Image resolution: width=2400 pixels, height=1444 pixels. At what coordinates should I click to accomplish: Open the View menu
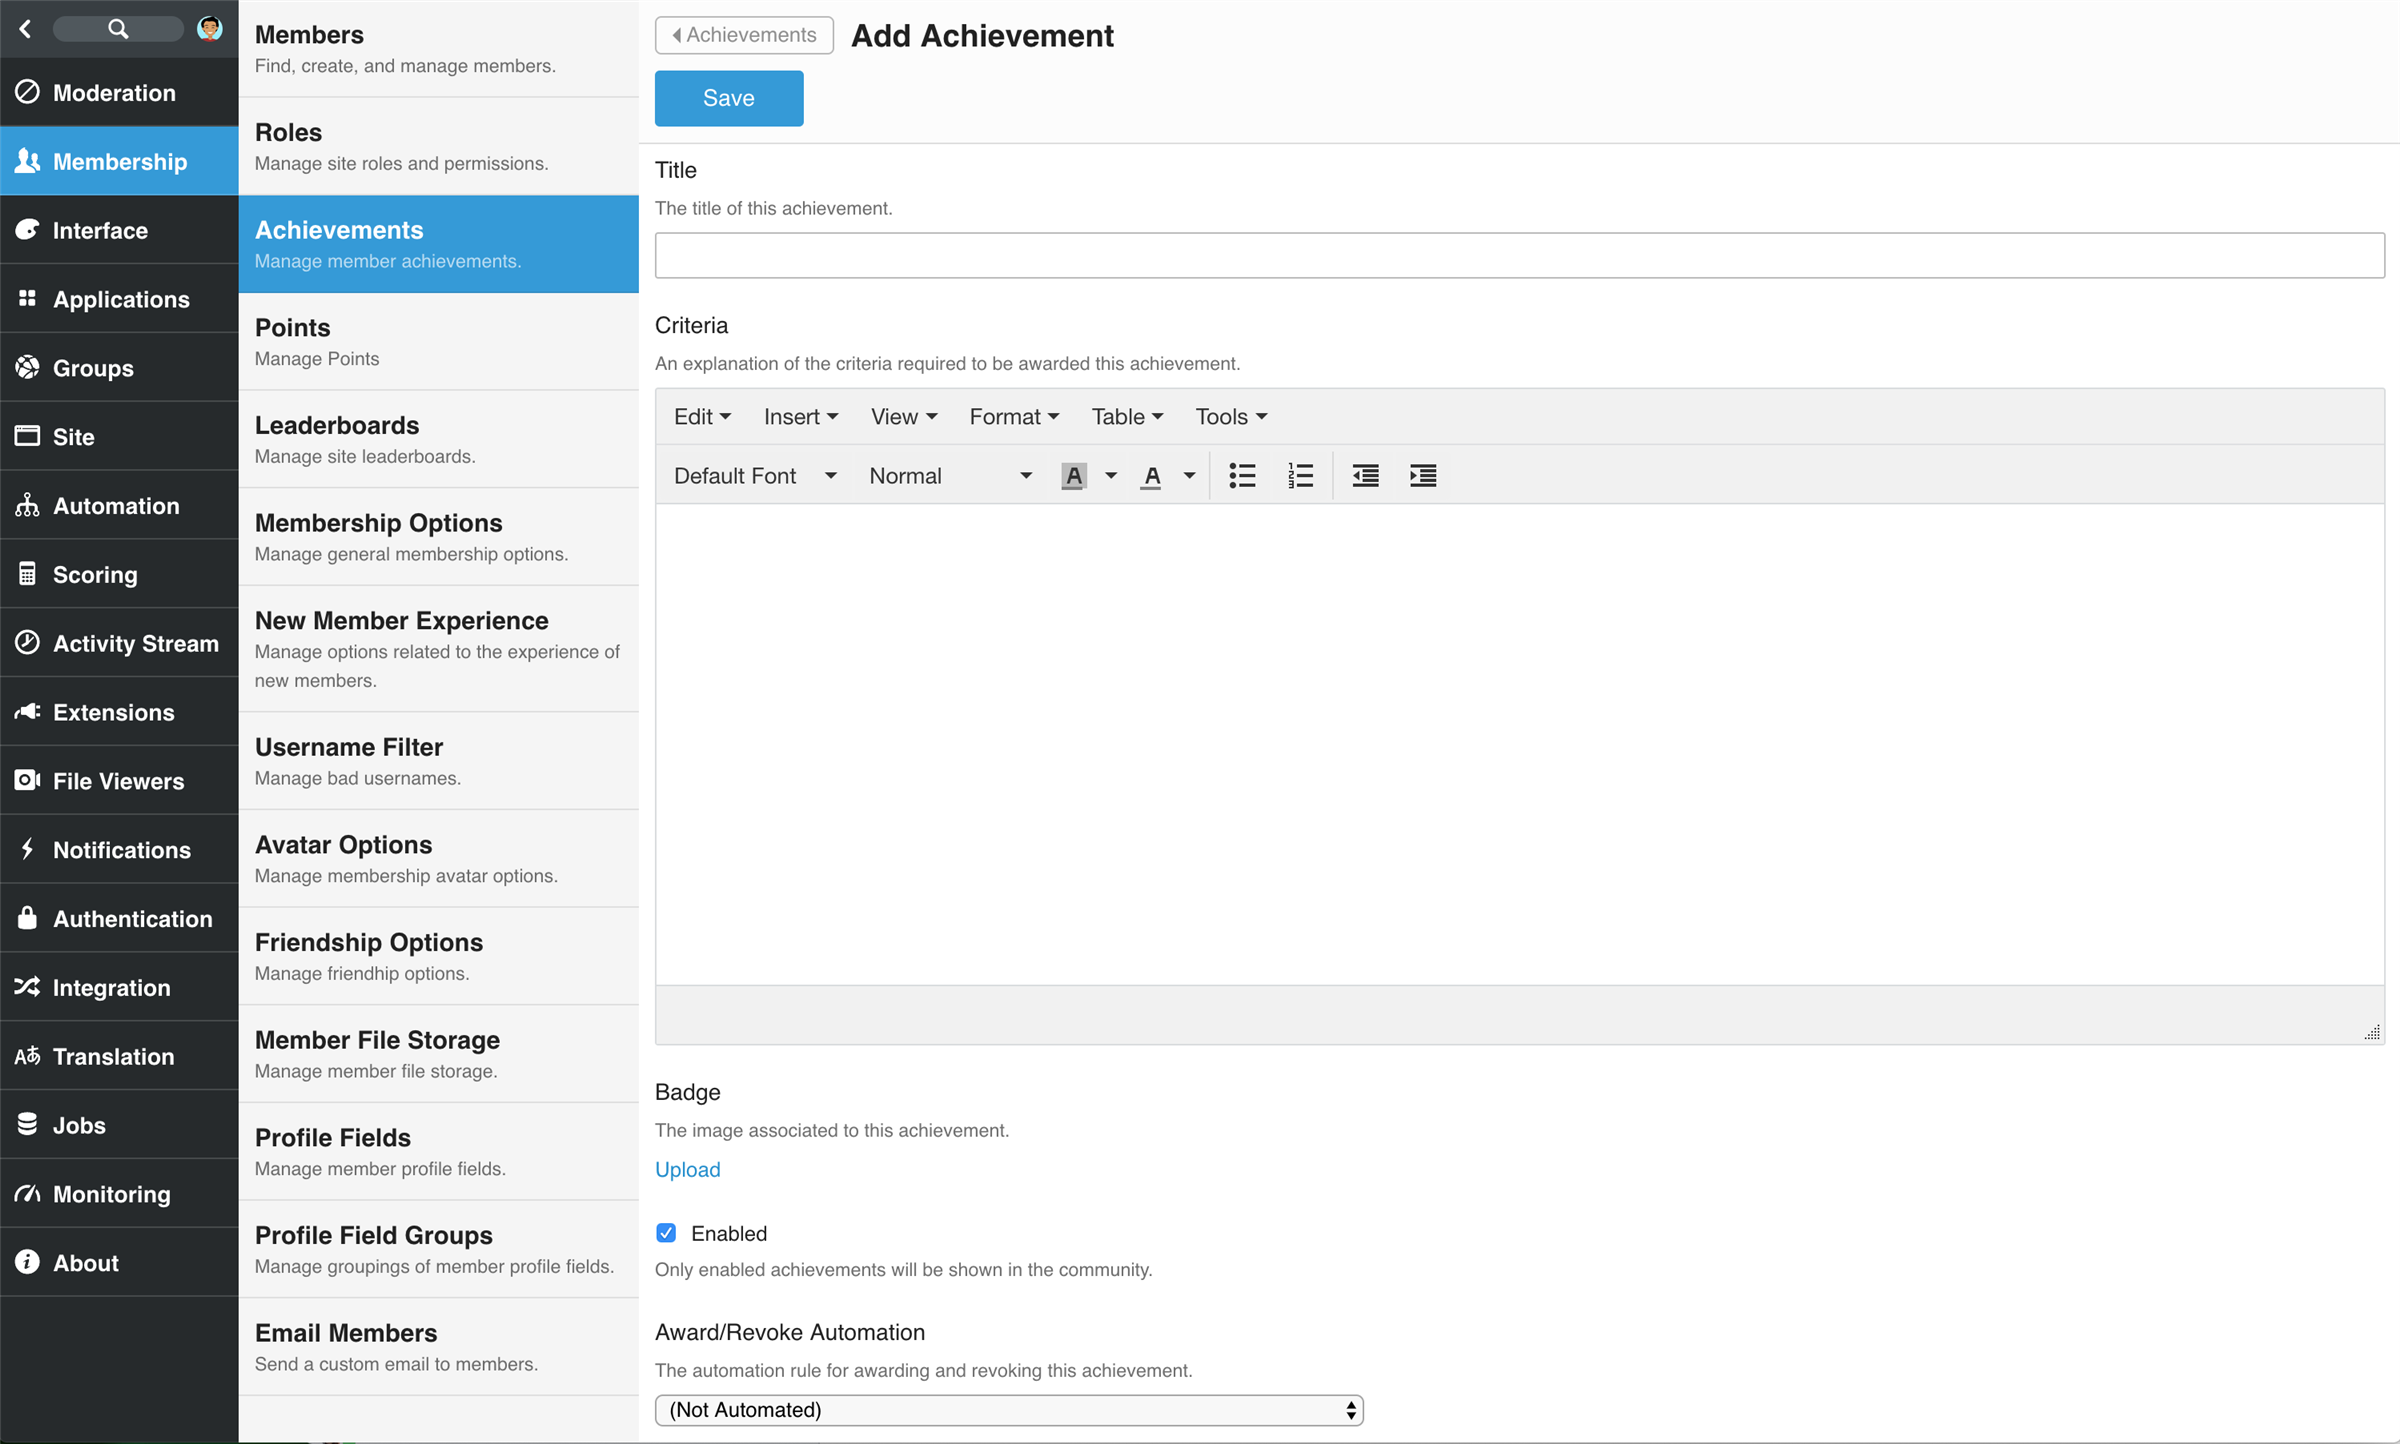tap(903, 417)
